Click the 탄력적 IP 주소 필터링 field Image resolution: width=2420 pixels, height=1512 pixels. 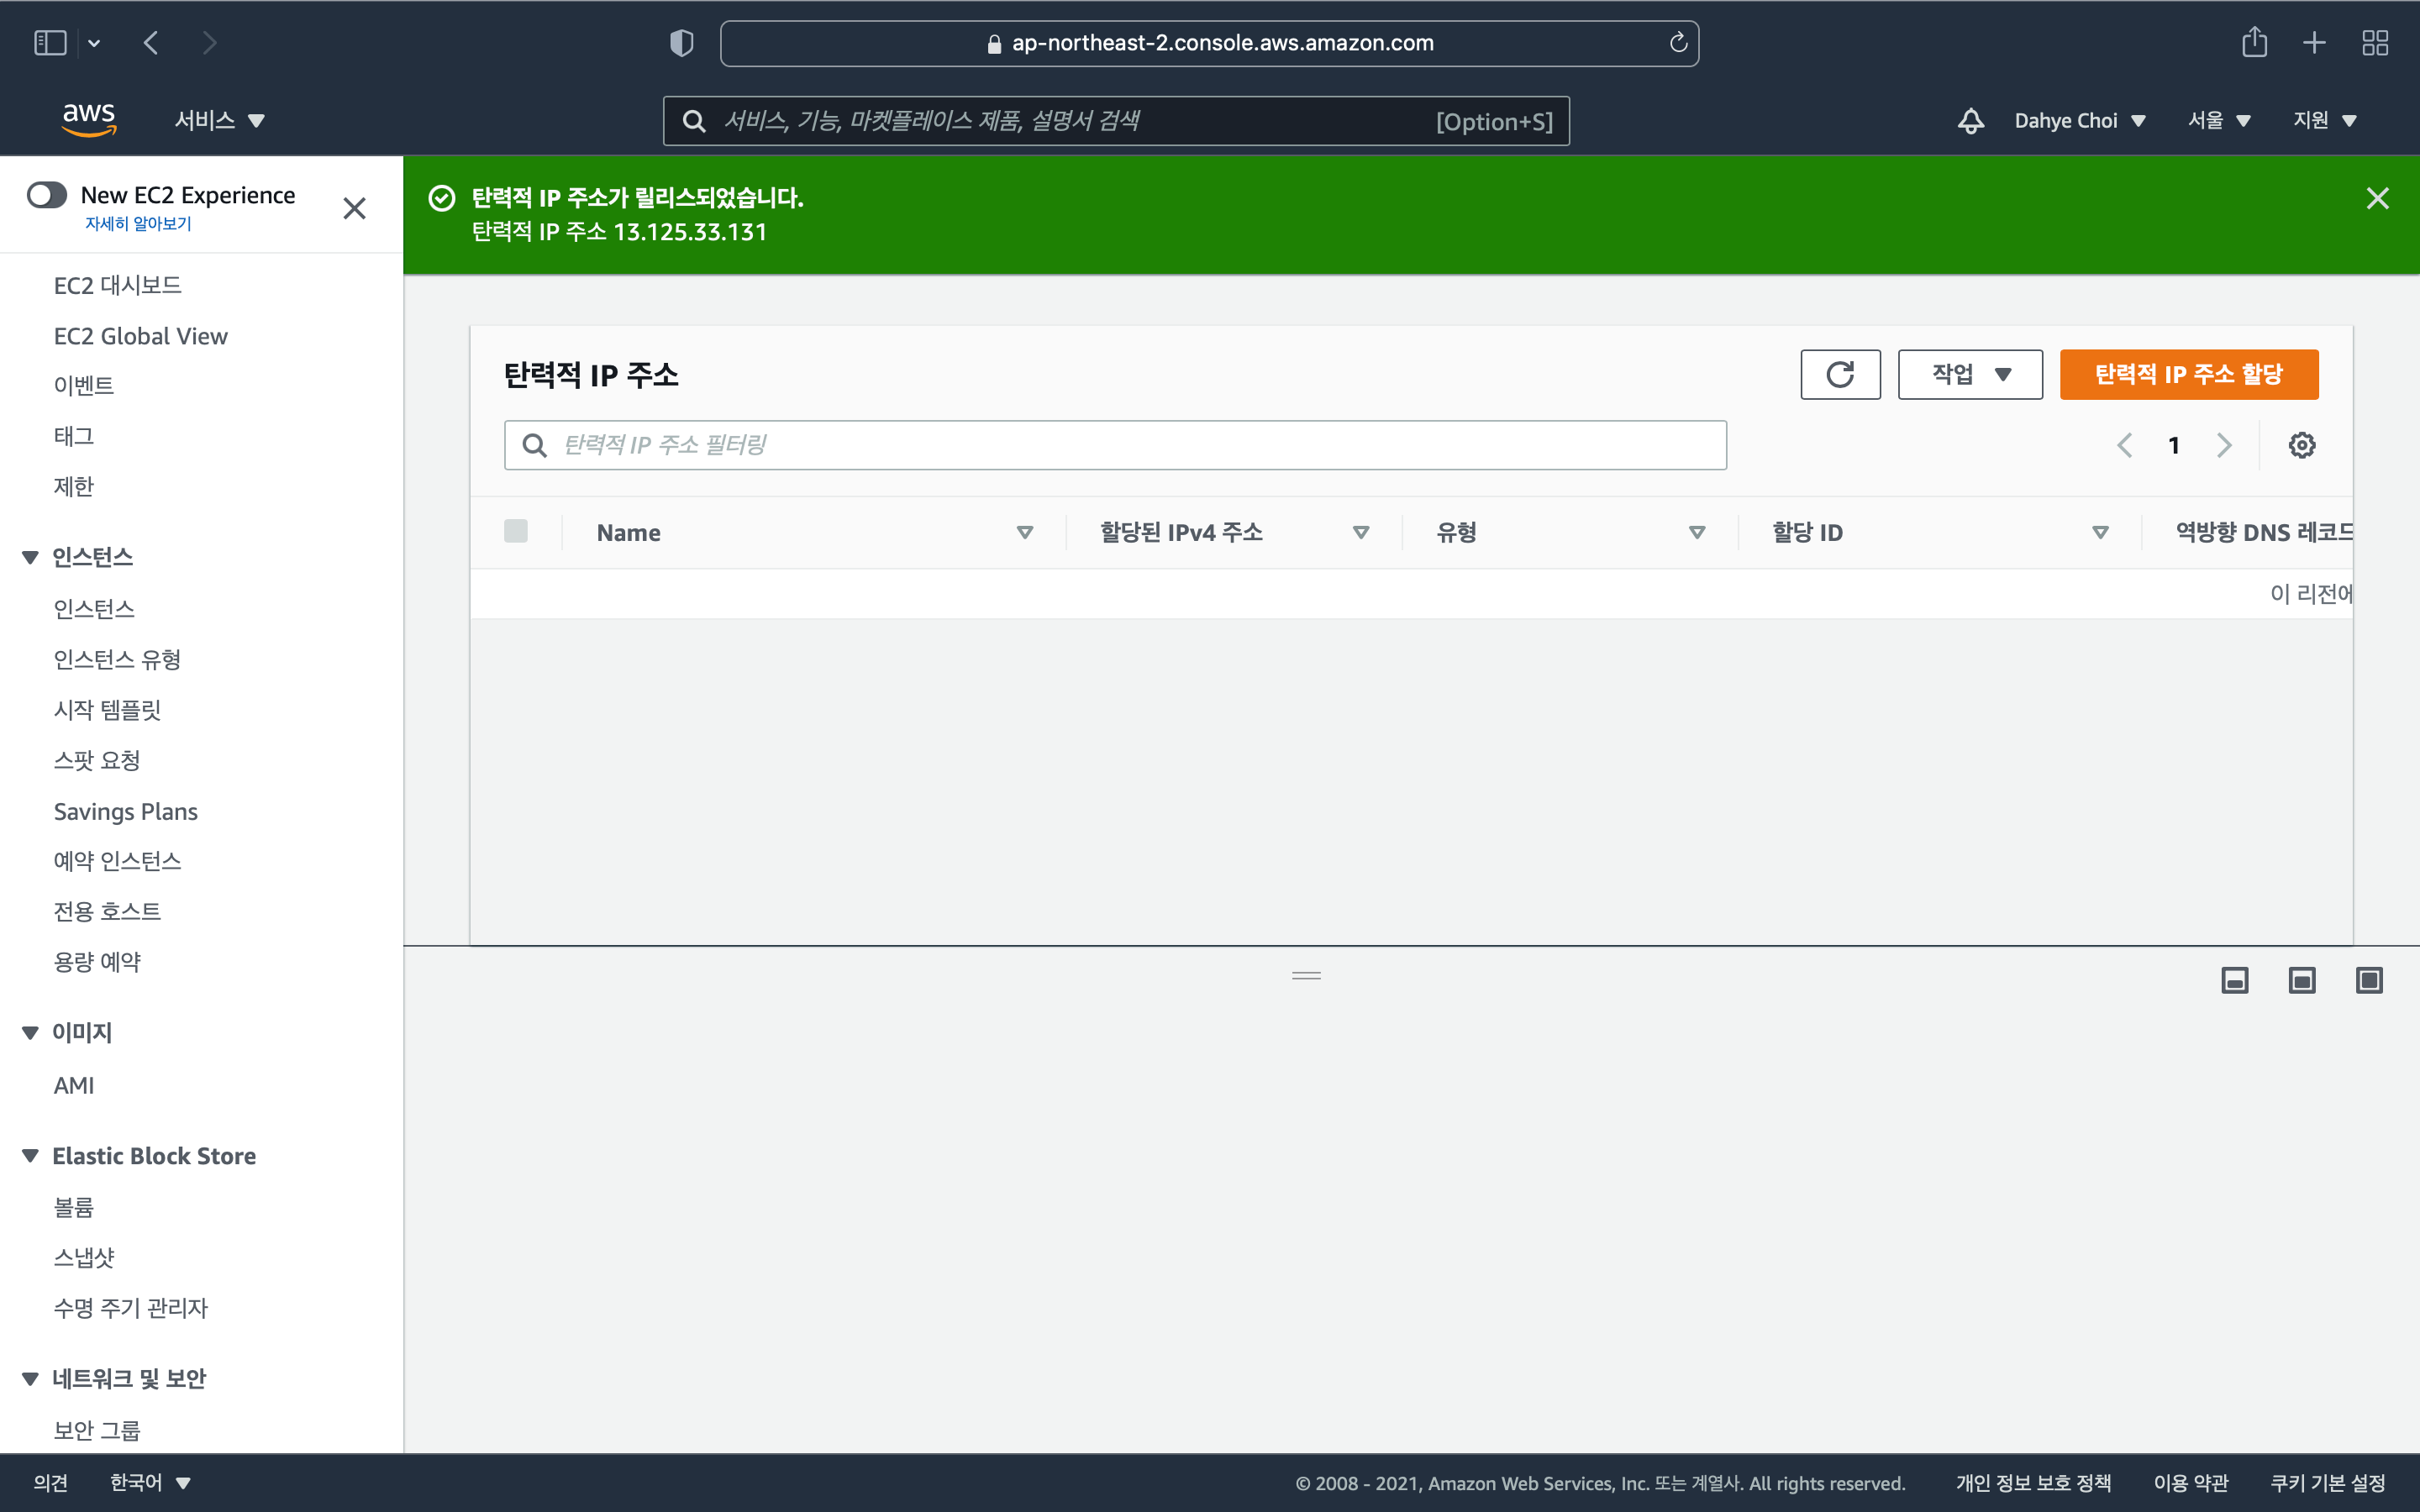1115,445
